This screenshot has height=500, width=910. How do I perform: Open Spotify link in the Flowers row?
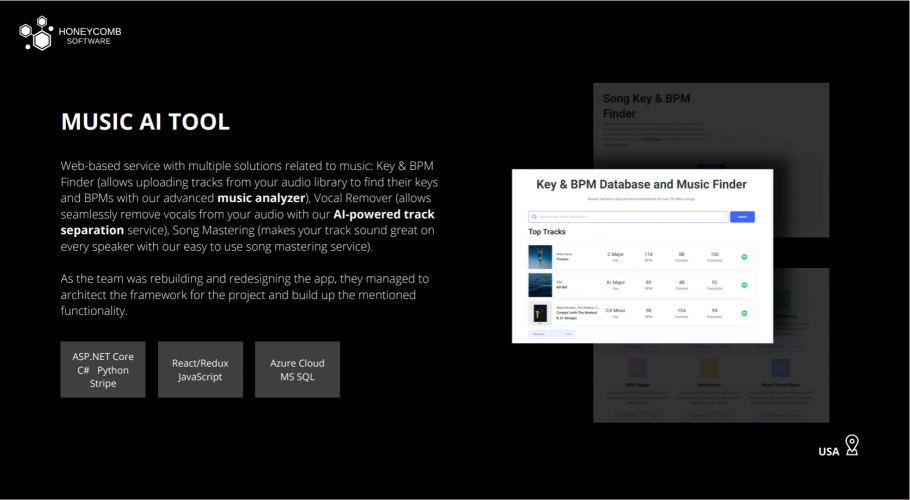[x=744, y=257]
